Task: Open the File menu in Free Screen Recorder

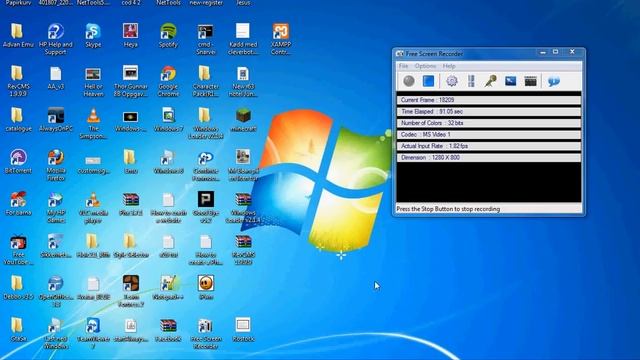Action: pyautogui.click(x=403, y=66)
